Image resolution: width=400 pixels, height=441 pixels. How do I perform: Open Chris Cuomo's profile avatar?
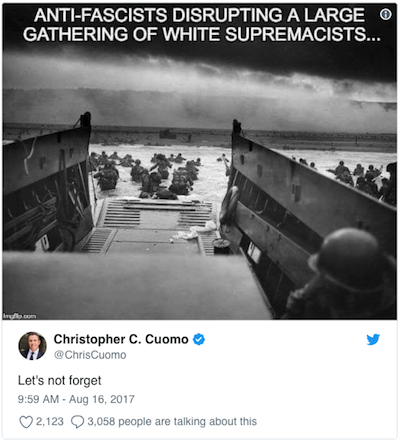click(x=32, y=346)
